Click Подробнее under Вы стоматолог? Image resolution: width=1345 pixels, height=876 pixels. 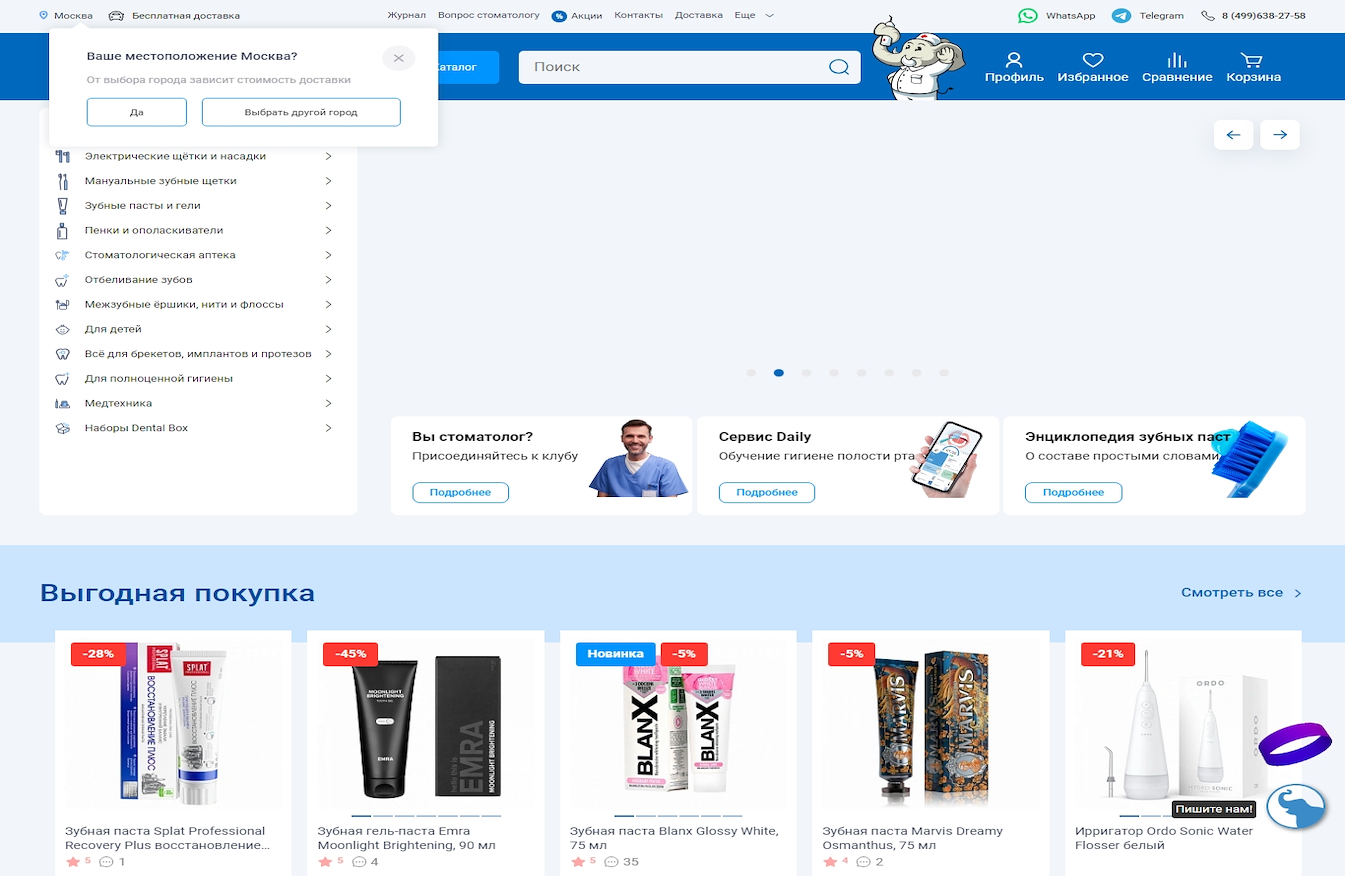(x=460, y=492)
